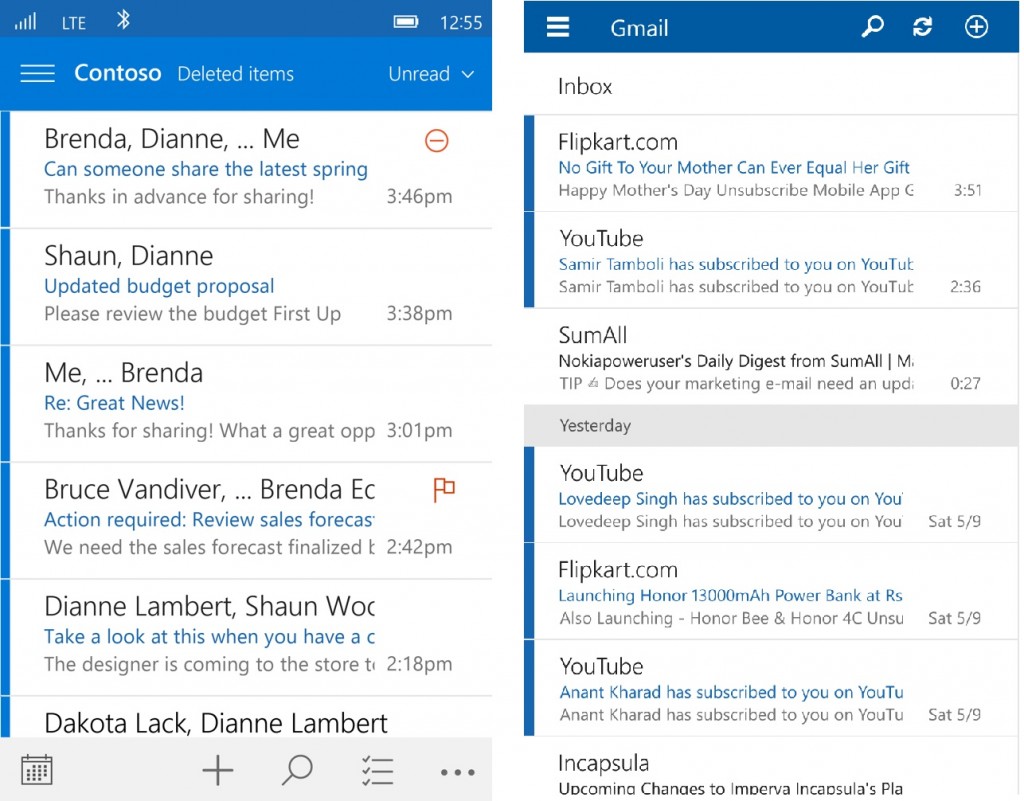Image resolution: width=1024 pixels, height=801 pixels.
Task: Select the Contoso account name
Action: pyautogui.click(x=118, y=72)
